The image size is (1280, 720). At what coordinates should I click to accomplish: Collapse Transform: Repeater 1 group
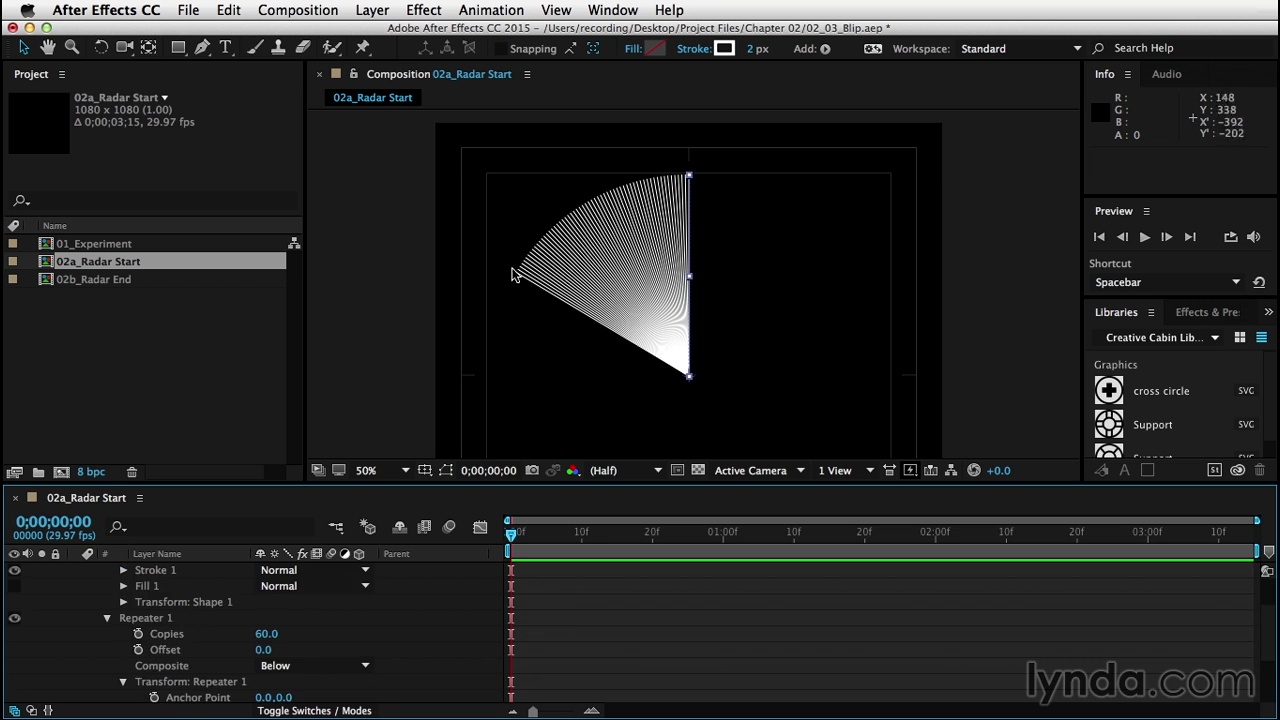click(x=124, y=682)
